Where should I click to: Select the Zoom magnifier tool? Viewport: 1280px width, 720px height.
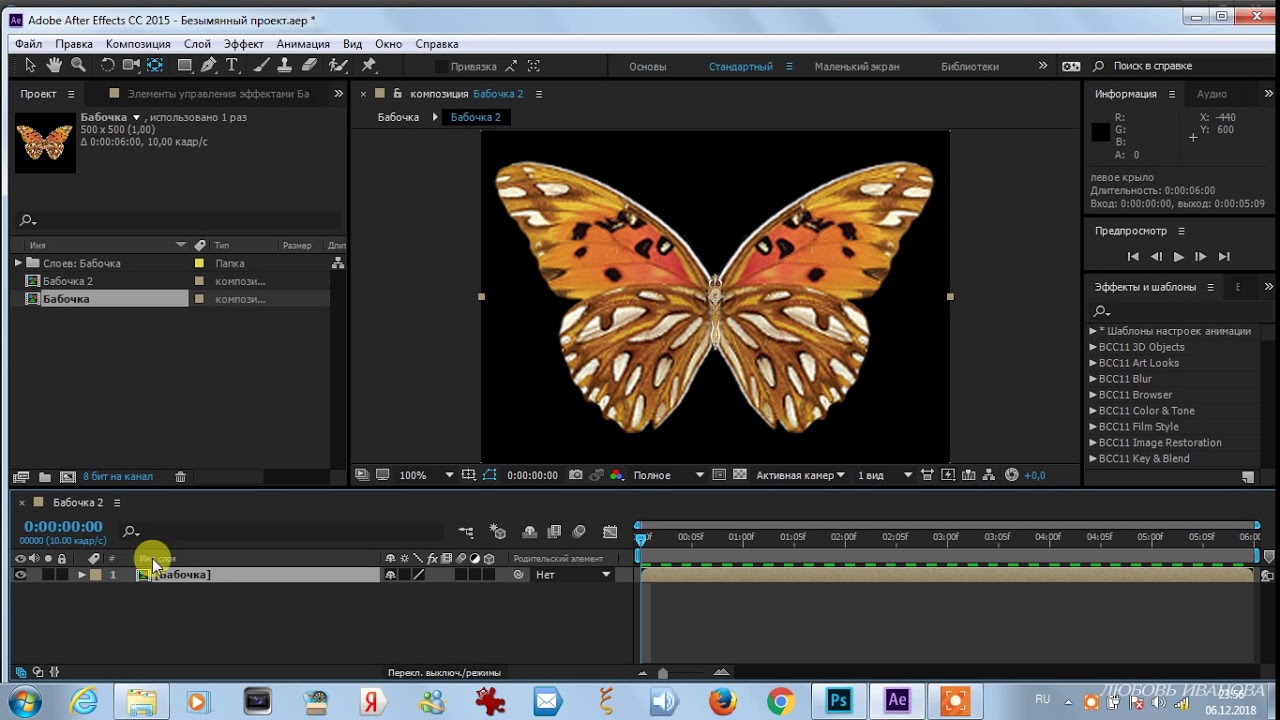pos(78,65)
